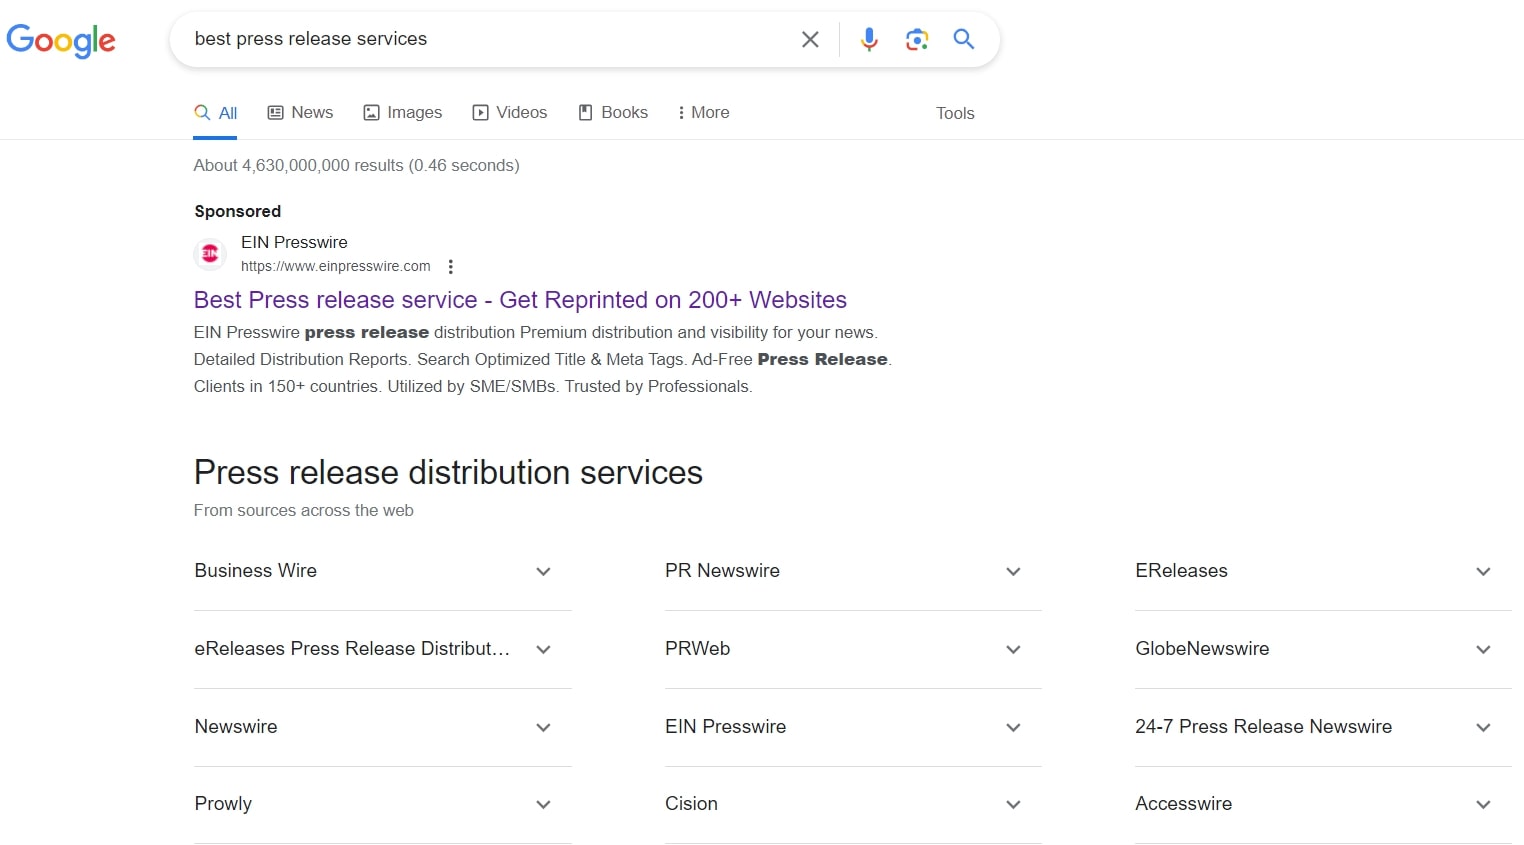Click the magnifying glass search button

[964, 39]
